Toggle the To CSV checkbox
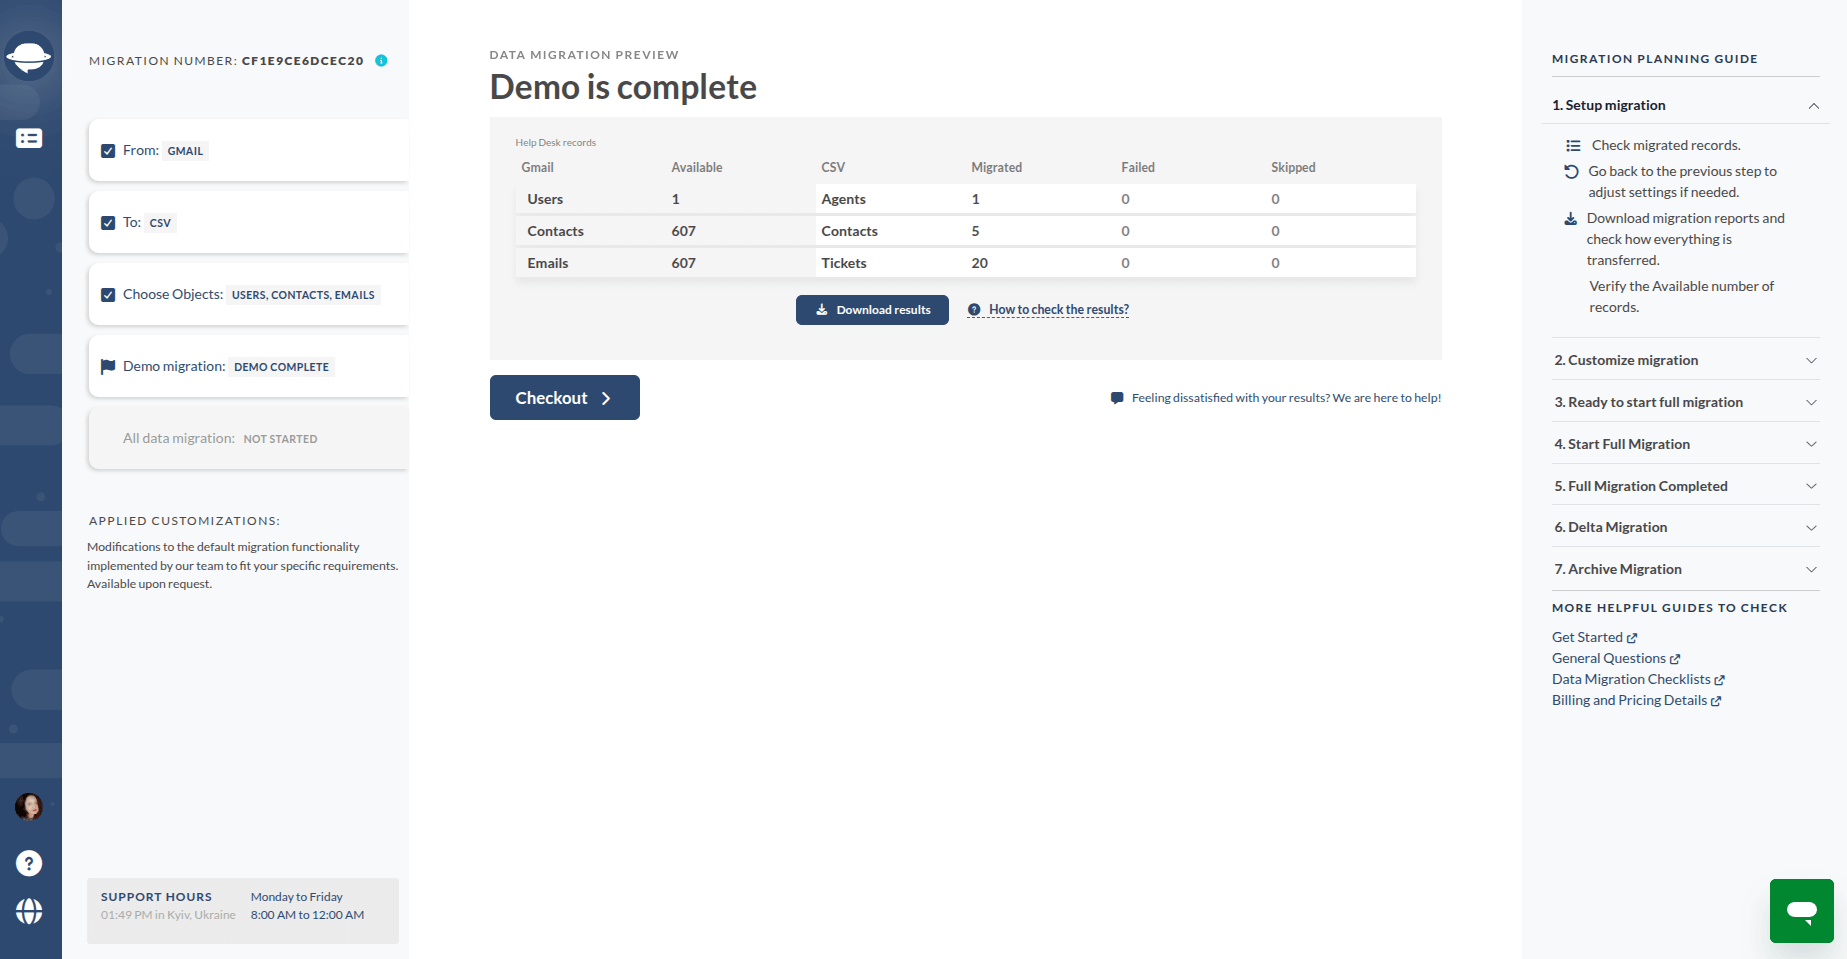The width and height of the screenshot is (1847, 959). tap(107, 222)
